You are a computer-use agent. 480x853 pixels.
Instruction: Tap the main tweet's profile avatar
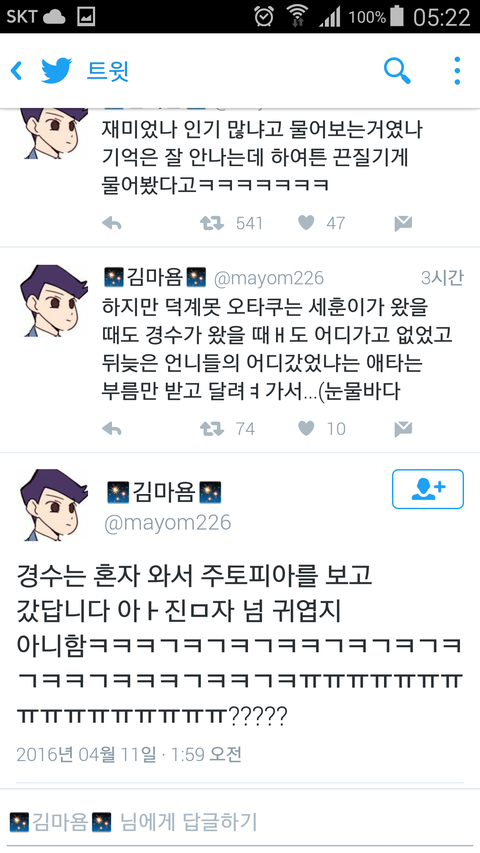(x=53, y=505)
